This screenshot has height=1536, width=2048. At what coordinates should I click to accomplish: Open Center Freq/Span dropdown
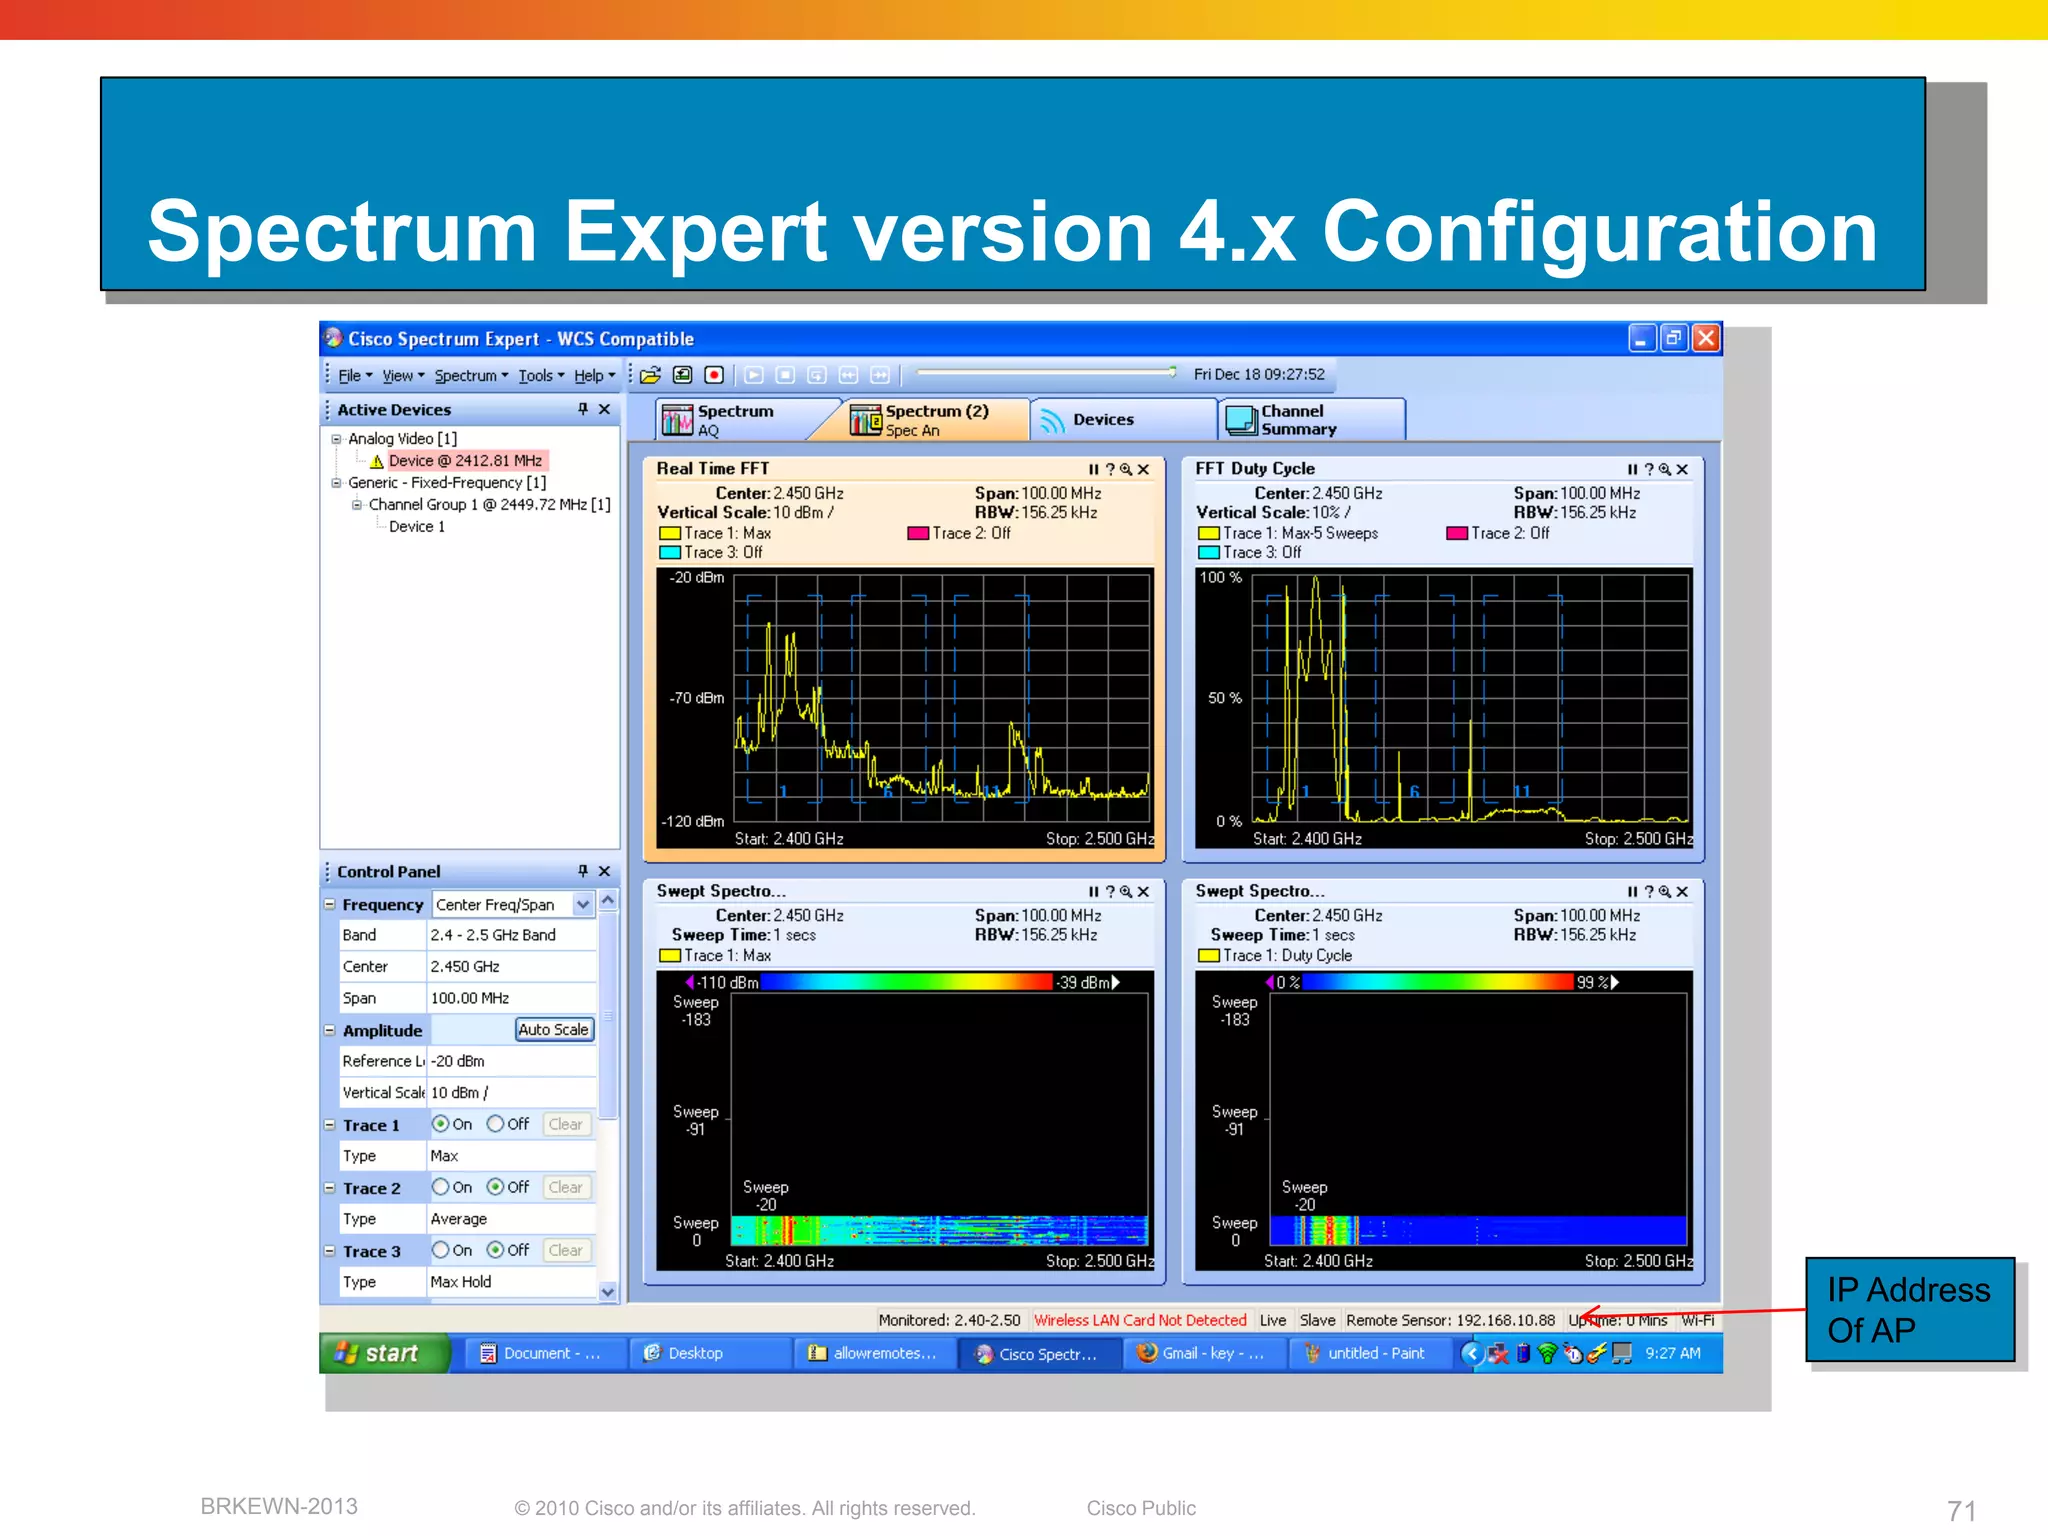(583, 905)
